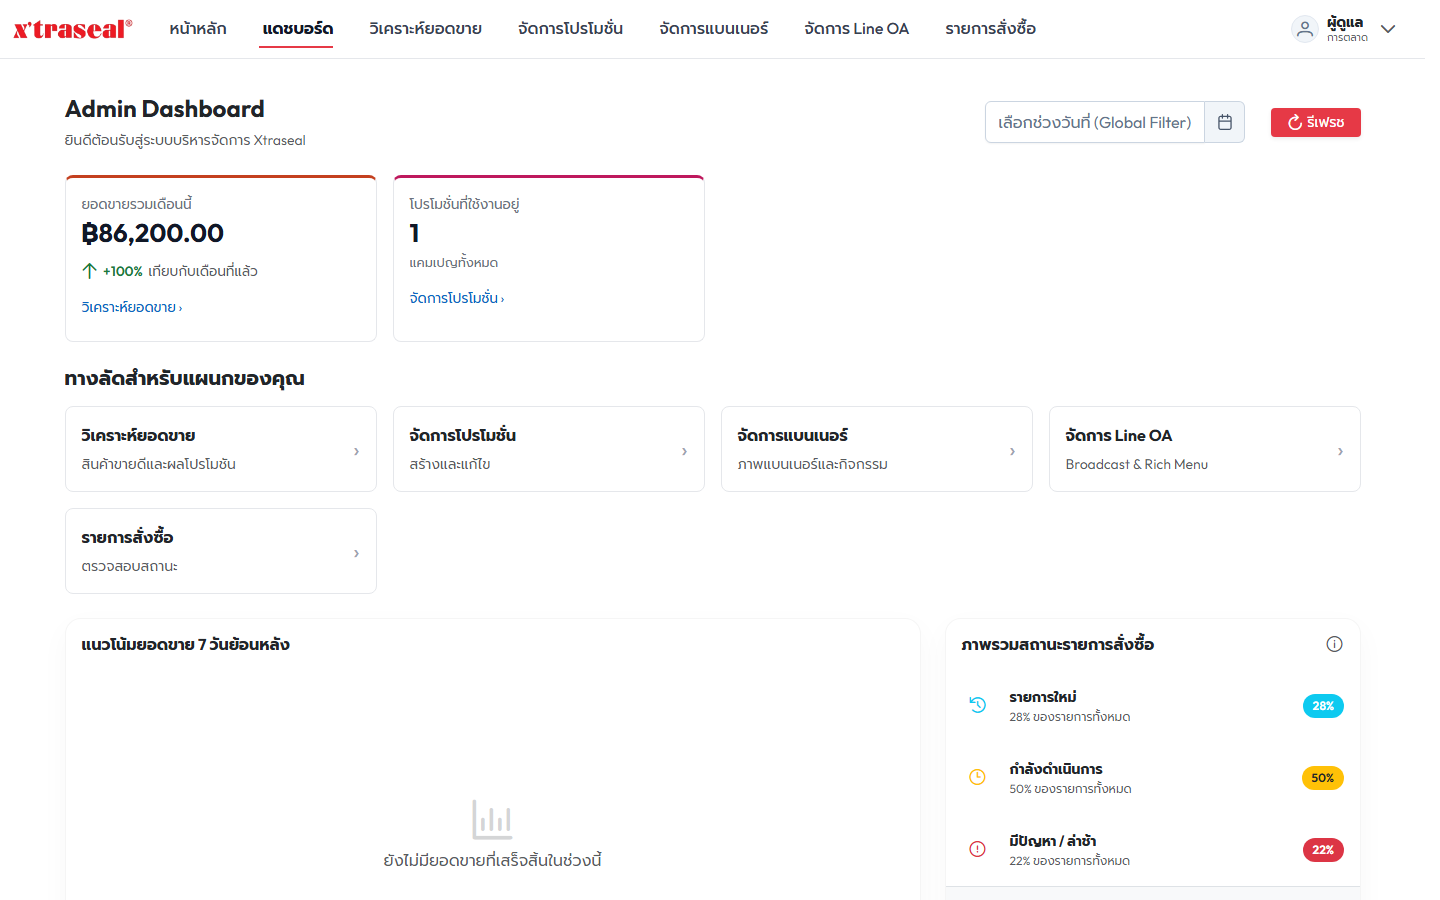The image size is (1440, 900).
Task: Click the มีปัญหา / ล่าช้า status row label
Action: click(x=1053, y=841)
